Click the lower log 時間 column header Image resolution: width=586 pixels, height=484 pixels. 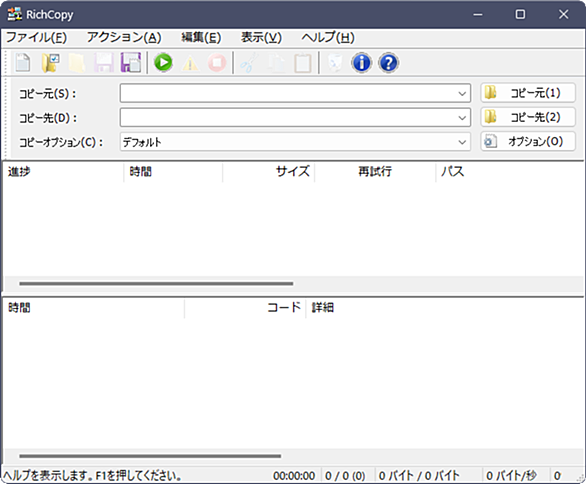click(93, 308)
